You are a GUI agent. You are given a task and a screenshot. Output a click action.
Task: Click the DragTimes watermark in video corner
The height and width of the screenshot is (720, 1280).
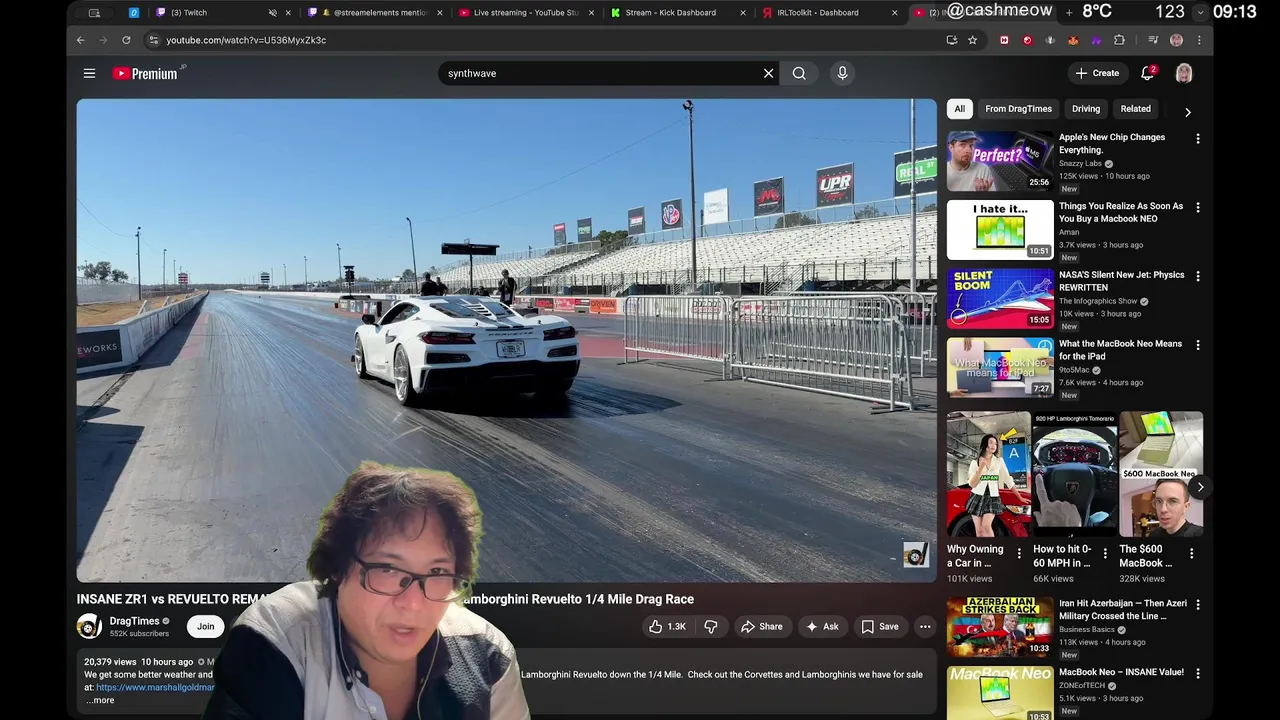click(x=915, y=555)
